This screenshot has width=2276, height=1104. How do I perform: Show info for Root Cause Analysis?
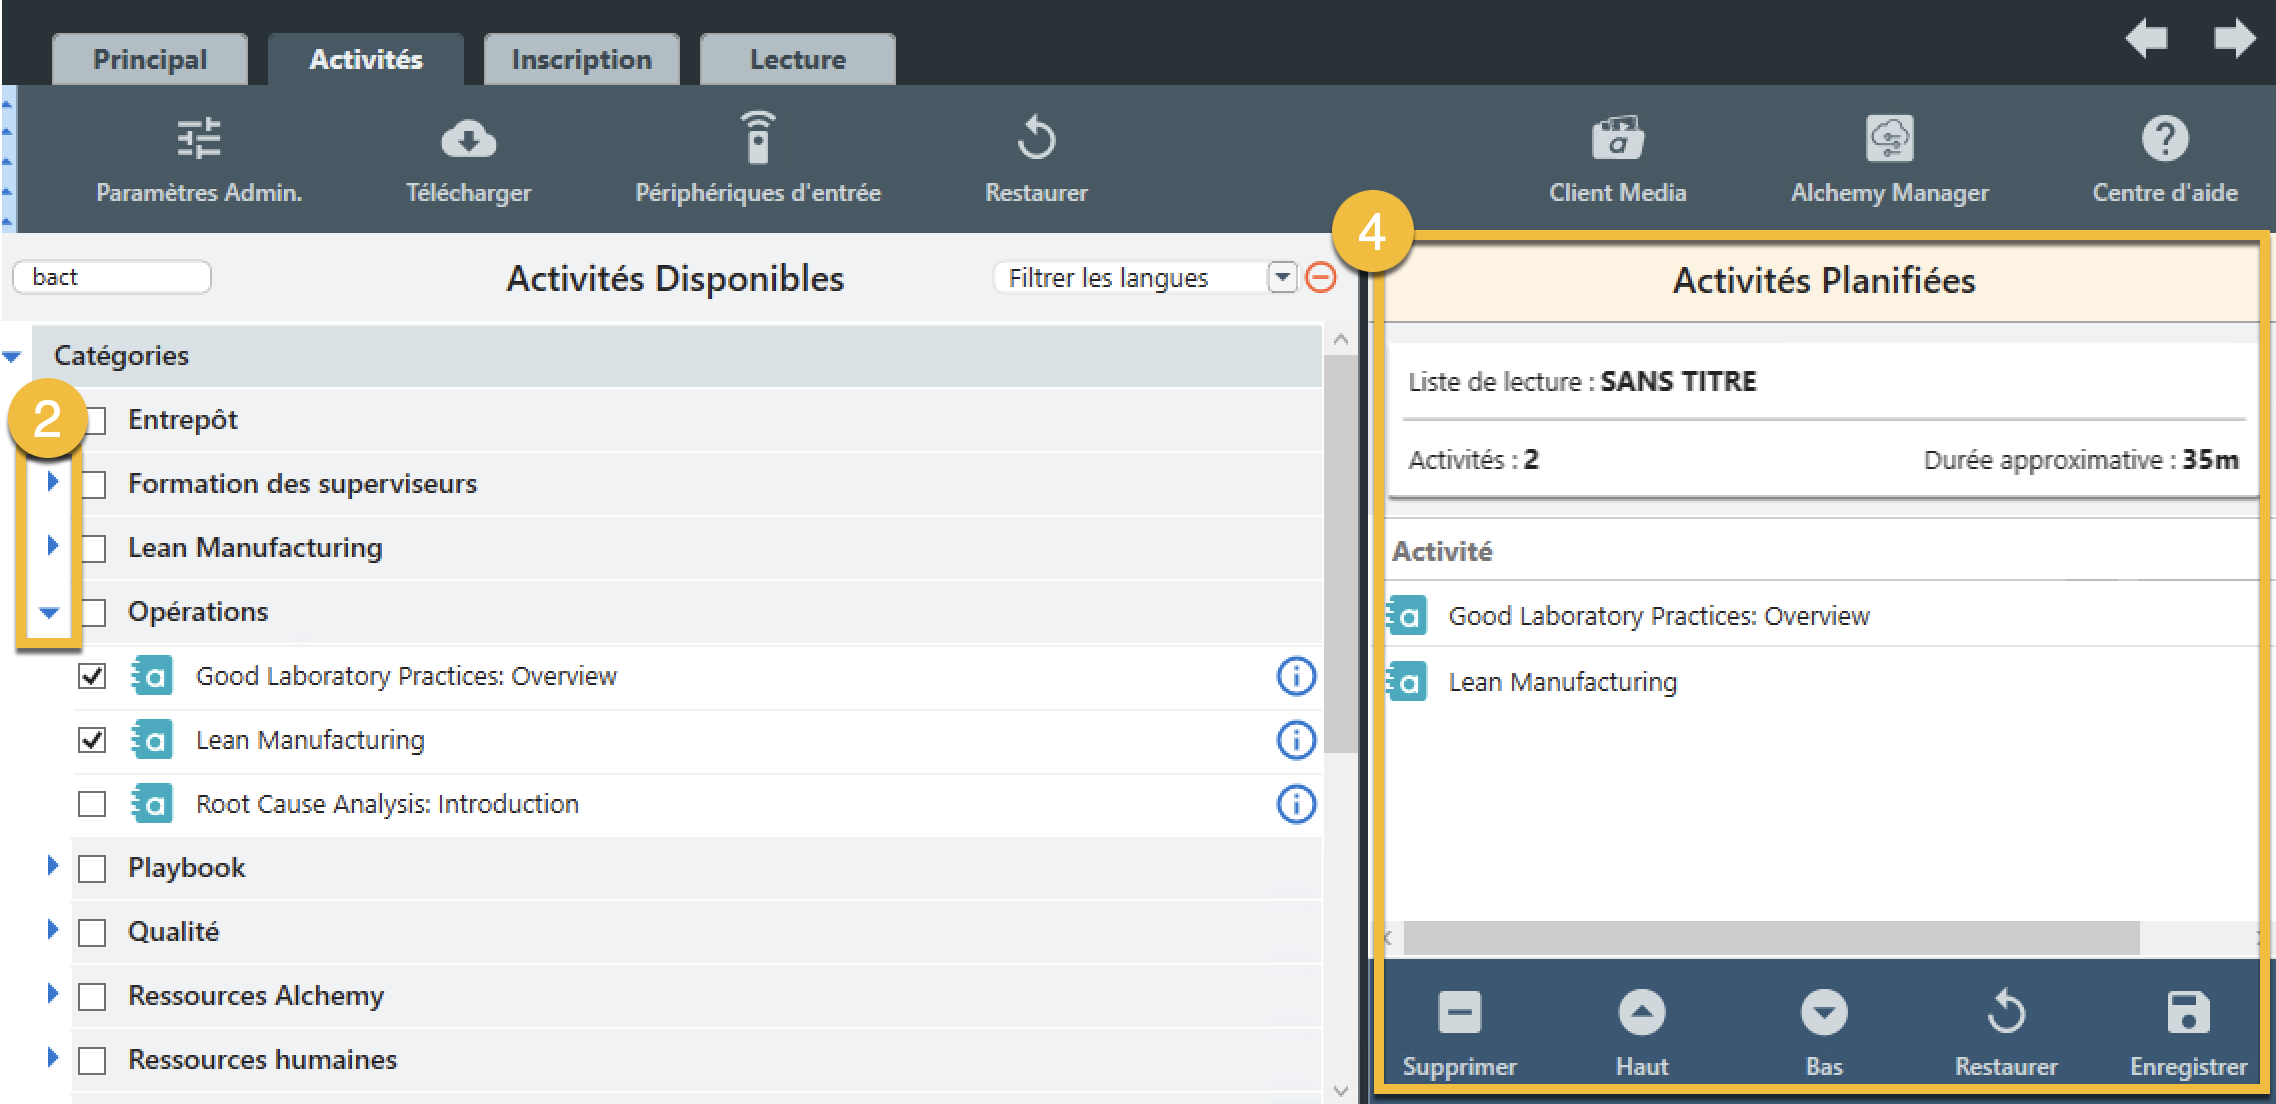point(1296,804)
